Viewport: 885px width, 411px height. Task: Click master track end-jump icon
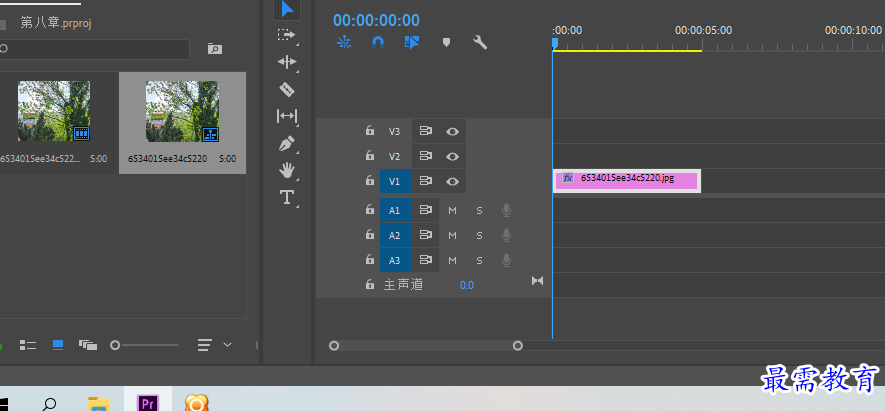pyautogui.click(x=537, y=280)
